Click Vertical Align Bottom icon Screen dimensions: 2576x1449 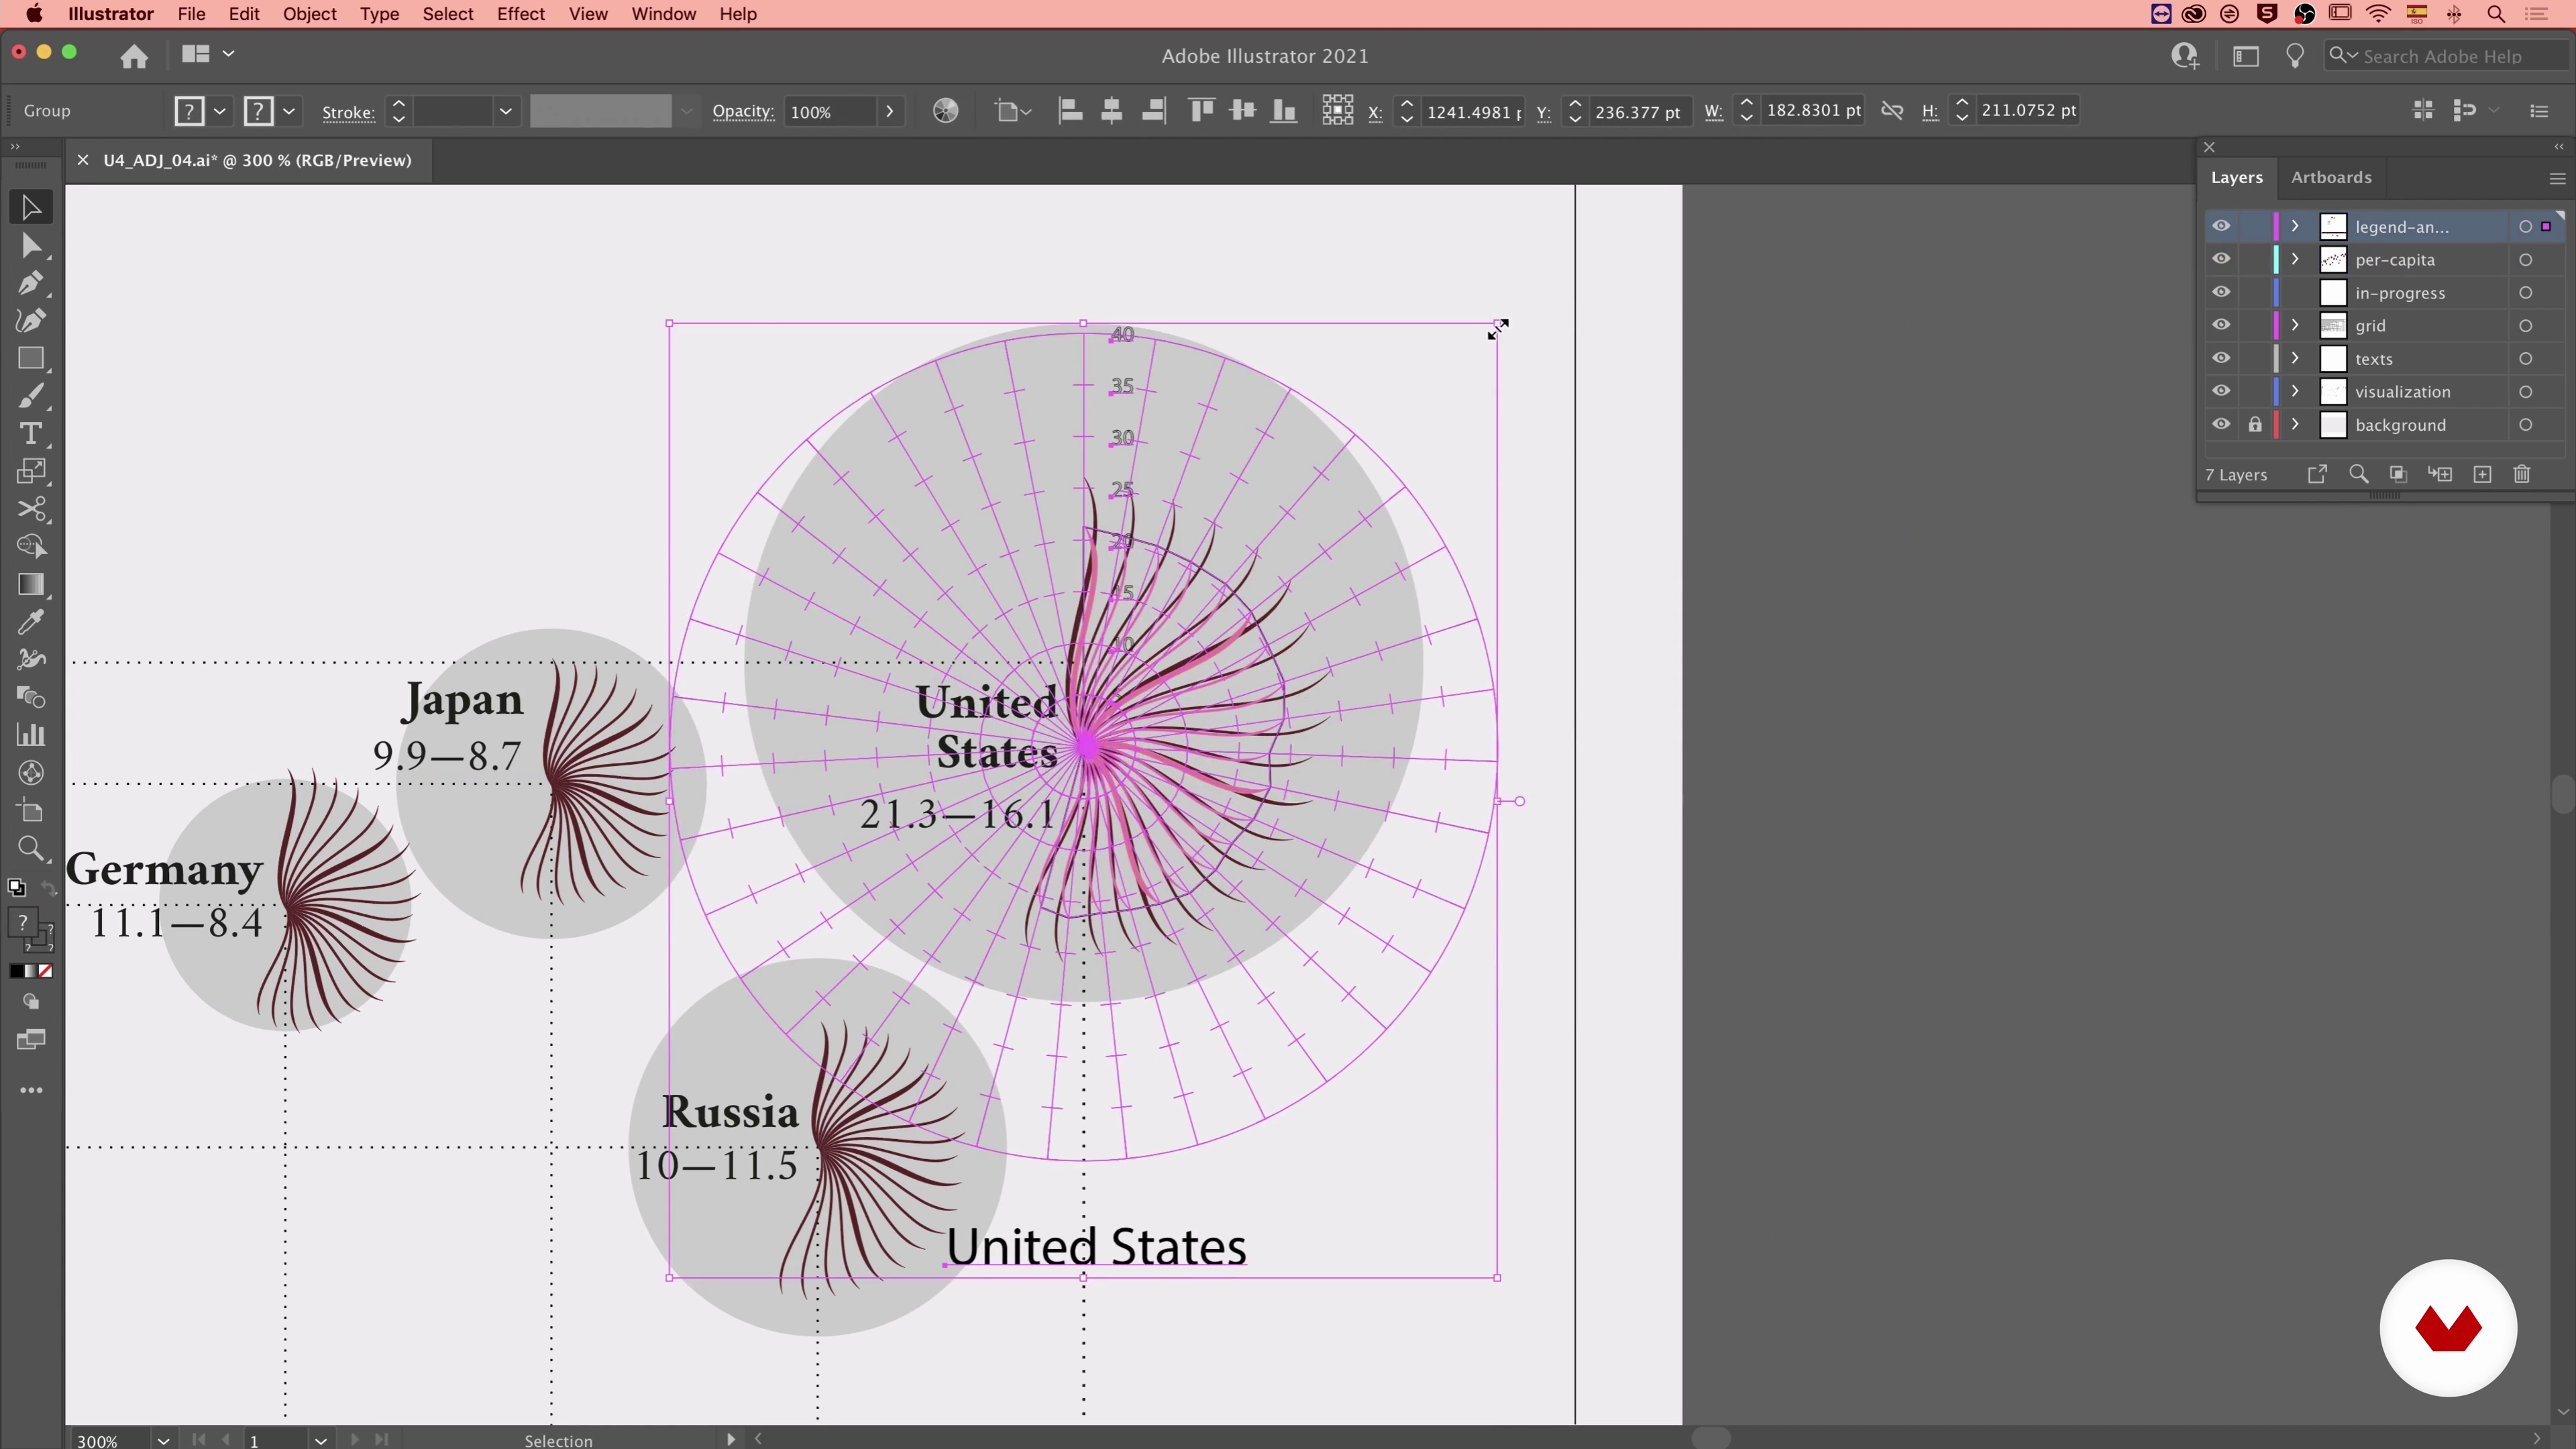tap(1284, 111)
